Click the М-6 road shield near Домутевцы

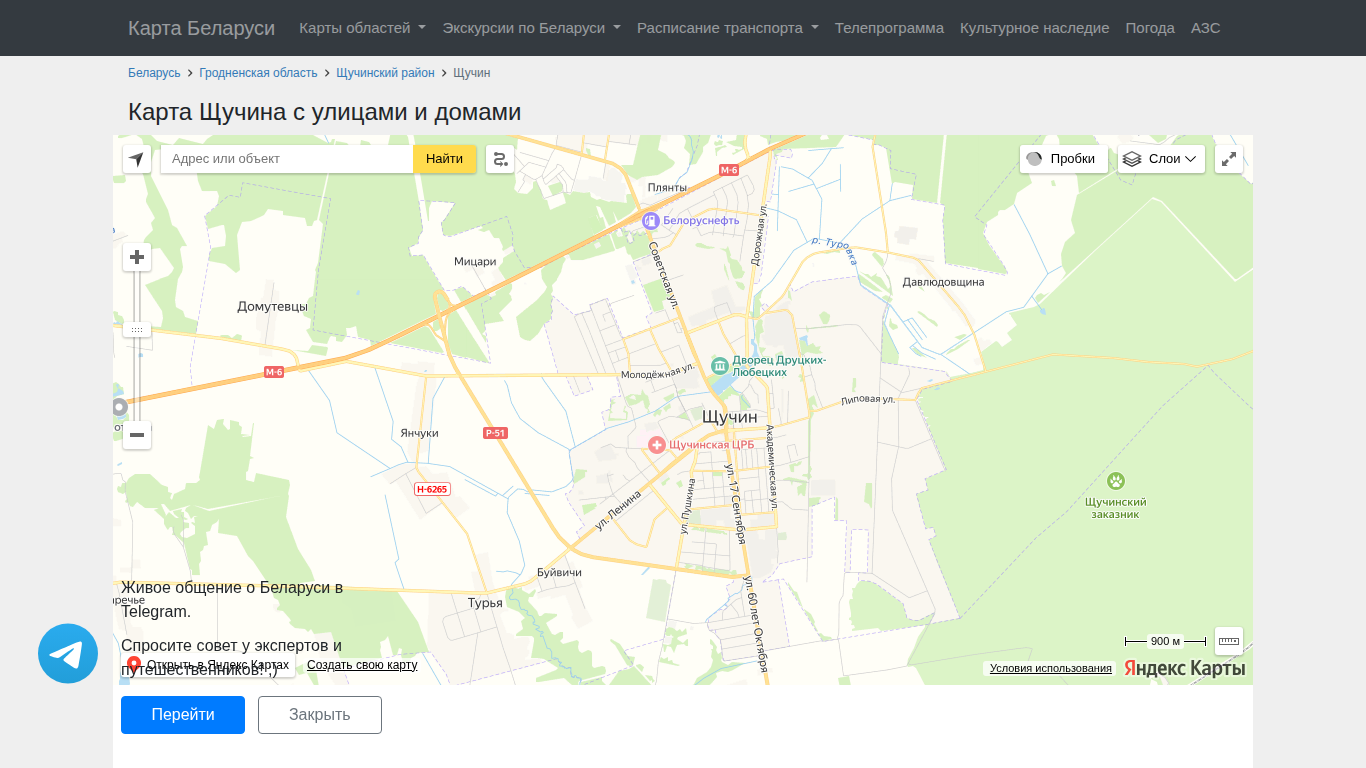pos(274,372)
